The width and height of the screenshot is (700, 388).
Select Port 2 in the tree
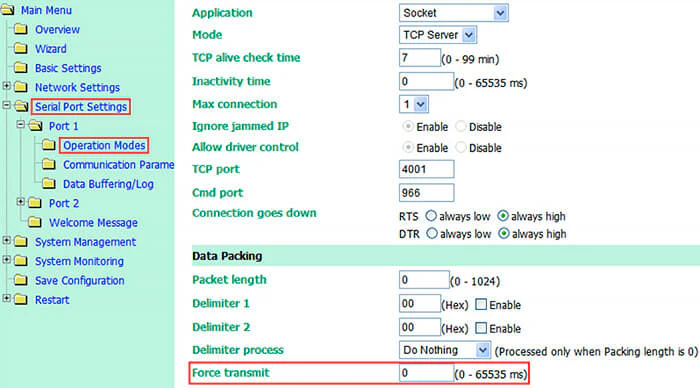pos(64,203)
